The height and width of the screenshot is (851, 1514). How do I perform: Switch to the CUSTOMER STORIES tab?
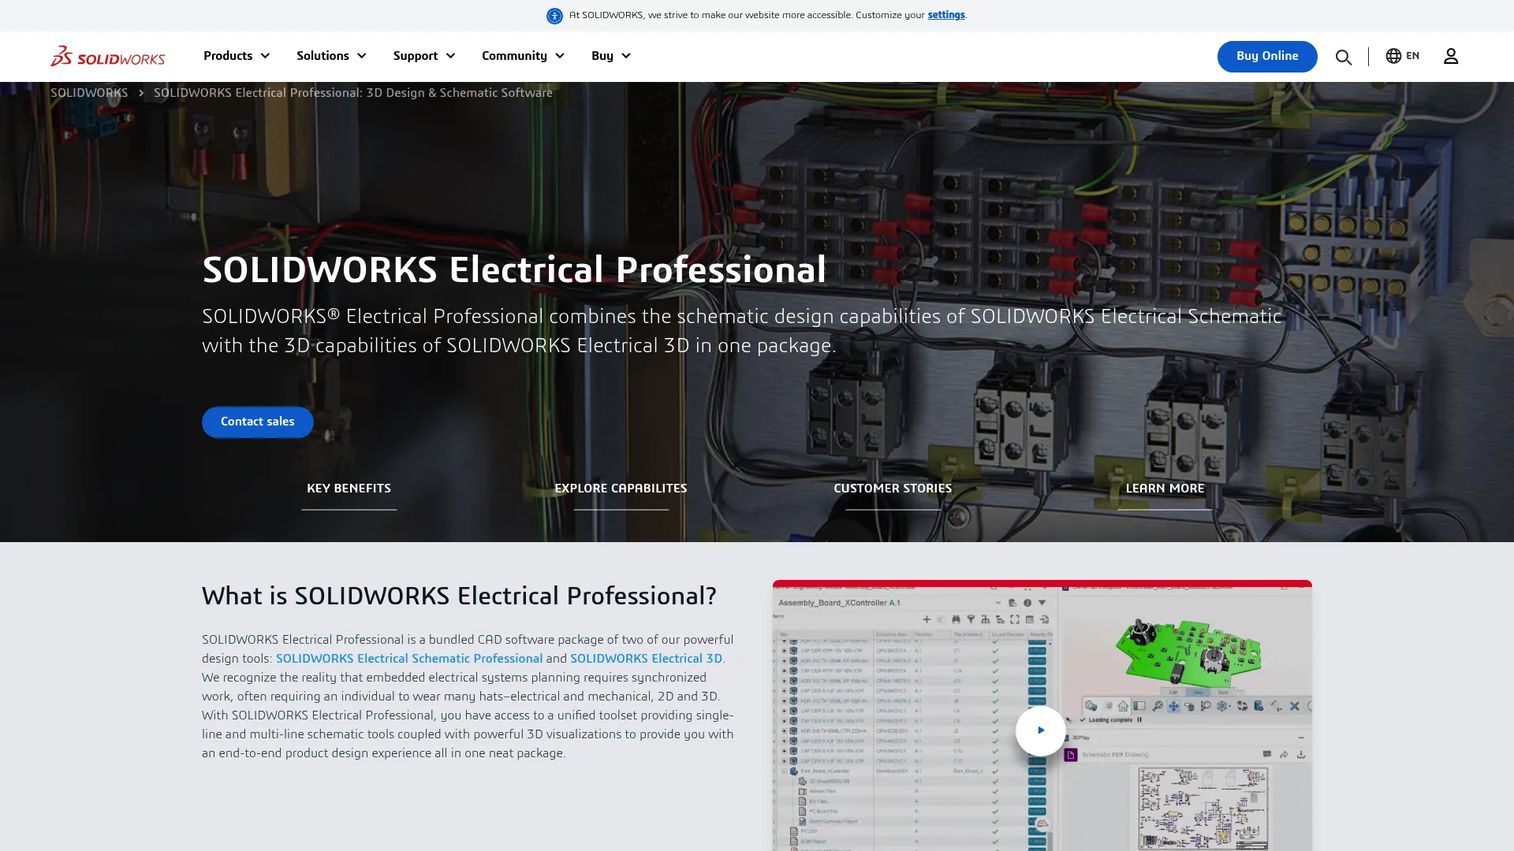(x=893, y=489)
